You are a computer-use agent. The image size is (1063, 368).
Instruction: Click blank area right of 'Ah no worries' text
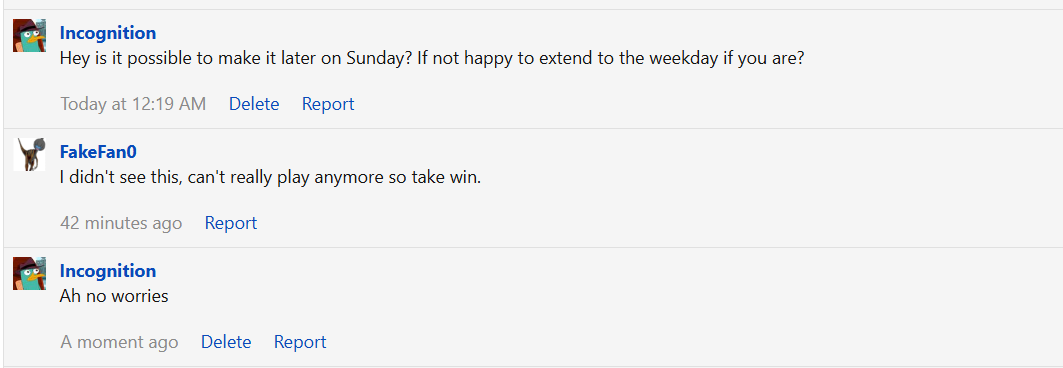pyautogui.click(x=610, y=296)
